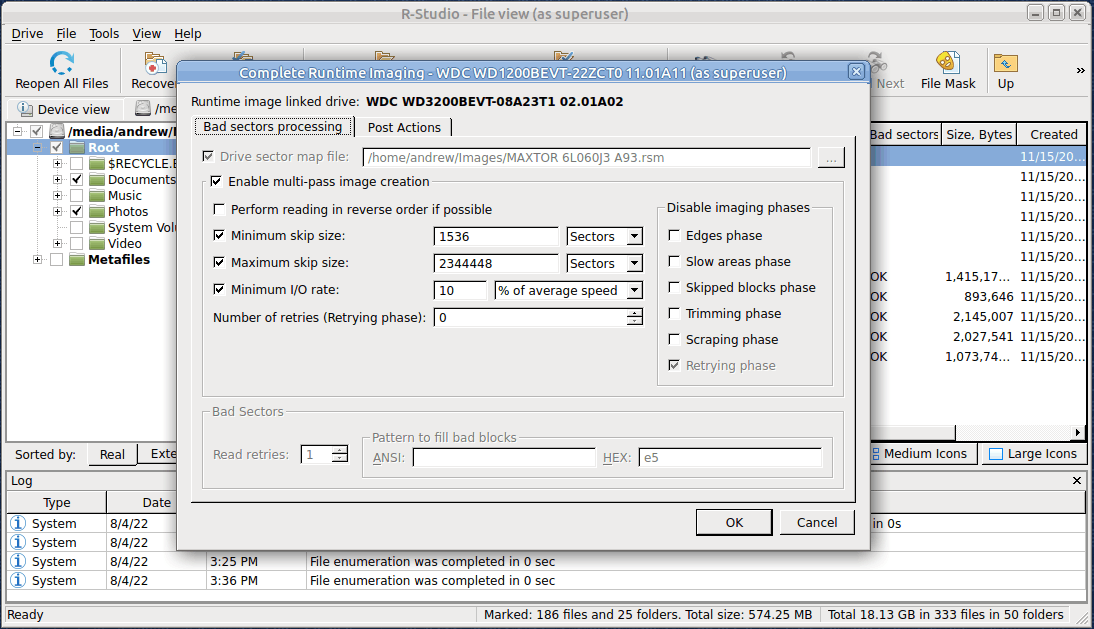Uncheck the Documents folder checkbox
This screenshot has width=1094, height=629.
click(x=77, y=179)
